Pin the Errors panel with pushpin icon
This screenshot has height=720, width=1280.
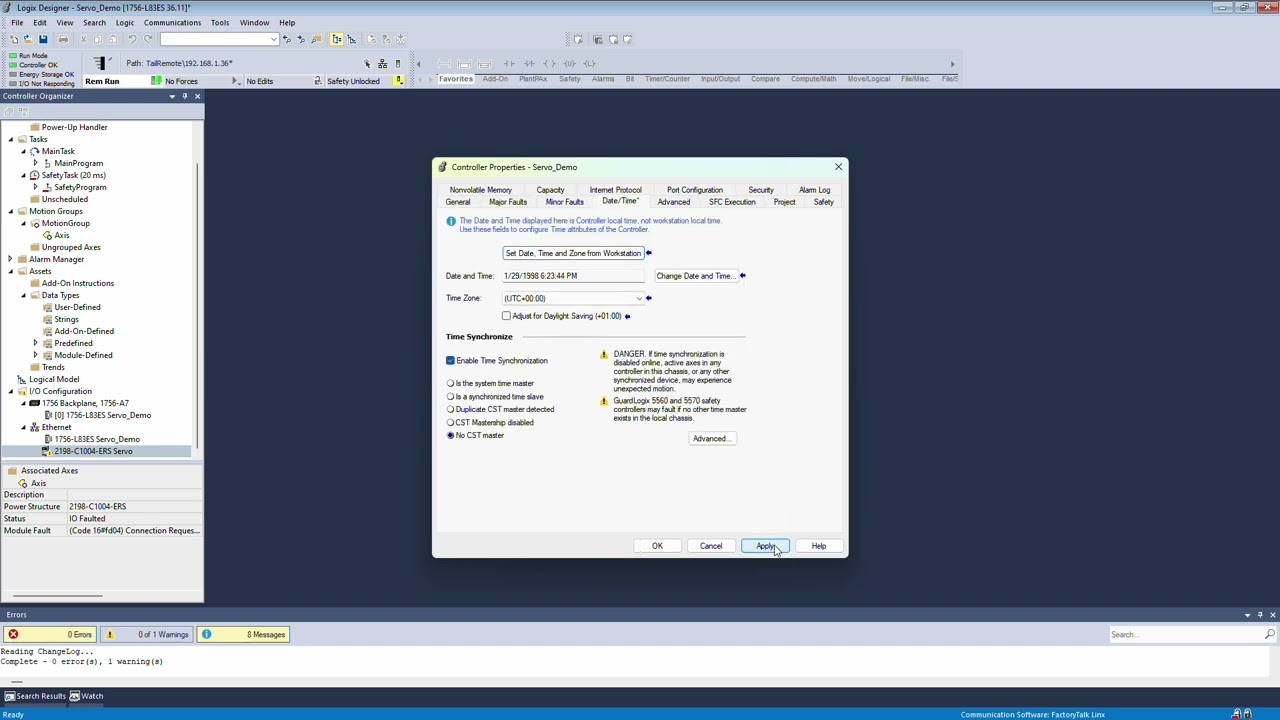point(1260,615)
